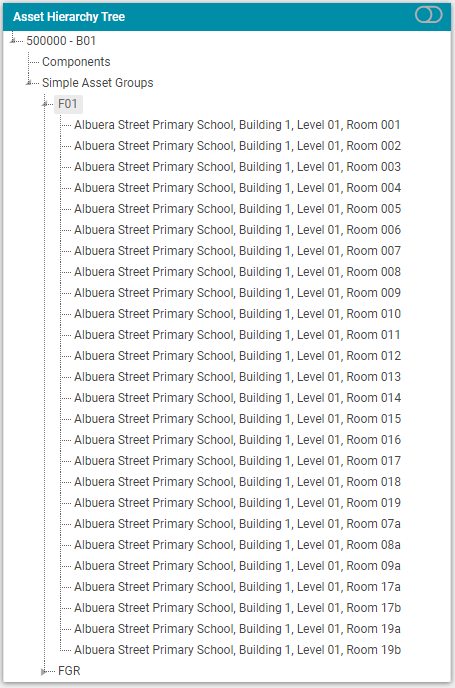This screenshot has width=455, height=688.
Task: Select the Components tree item
Action: coord(76,62)
